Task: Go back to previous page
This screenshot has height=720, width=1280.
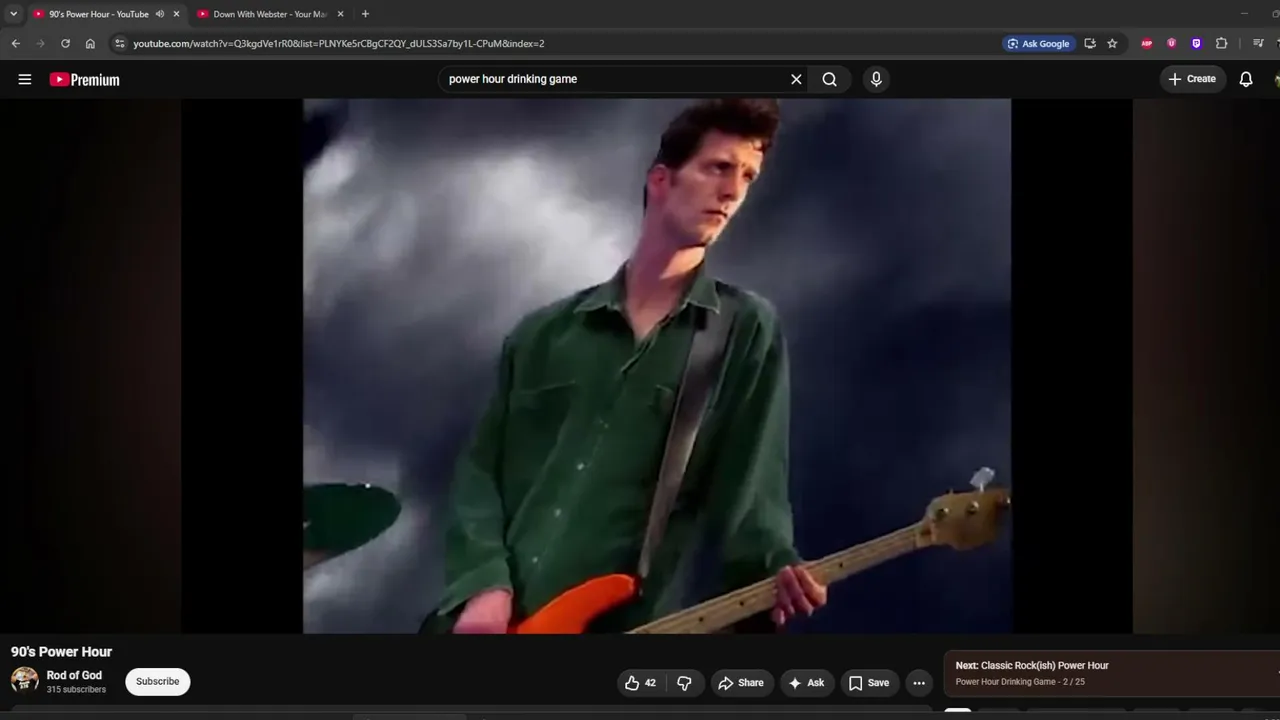Action: 16,44
